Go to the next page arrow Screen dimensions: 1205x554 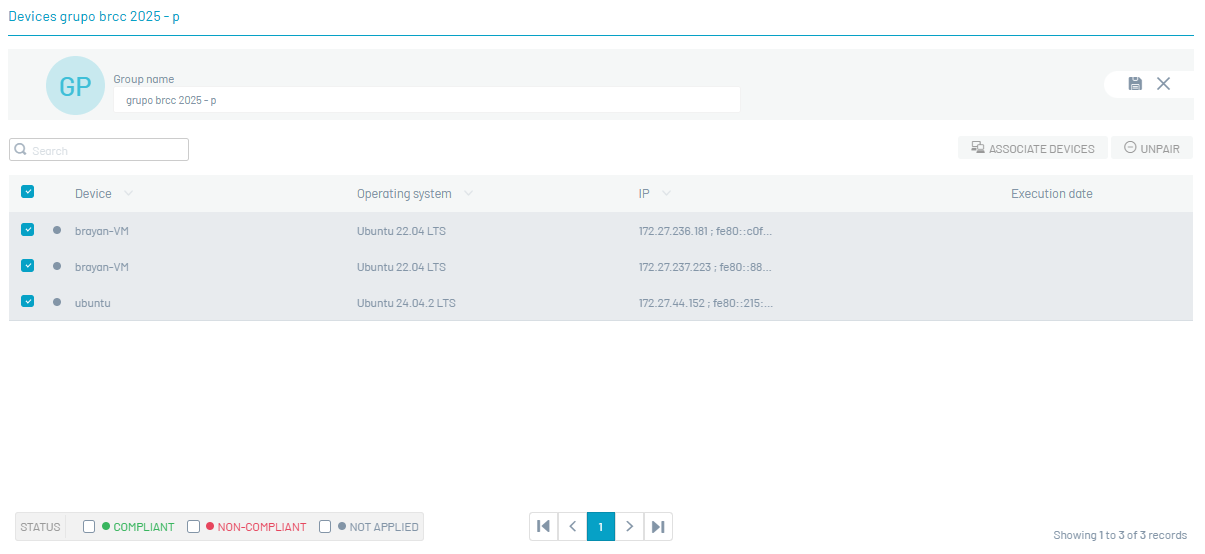[629, 526]
